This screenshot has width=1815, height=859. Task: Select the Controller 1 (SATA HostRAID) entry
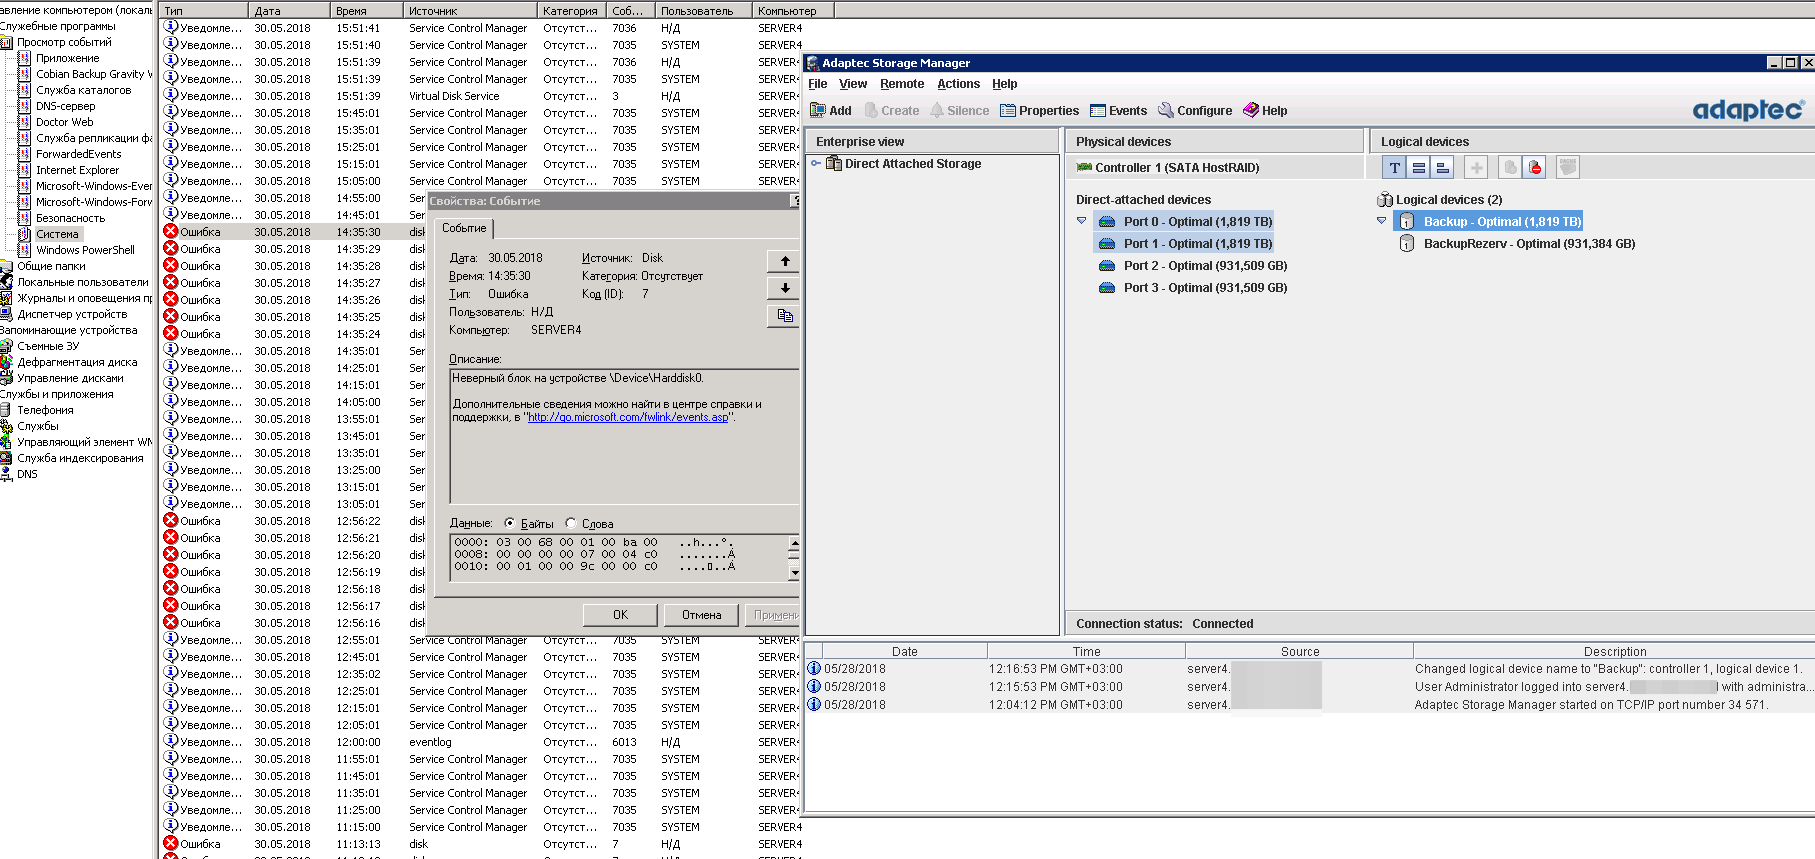pos(1167,168)
